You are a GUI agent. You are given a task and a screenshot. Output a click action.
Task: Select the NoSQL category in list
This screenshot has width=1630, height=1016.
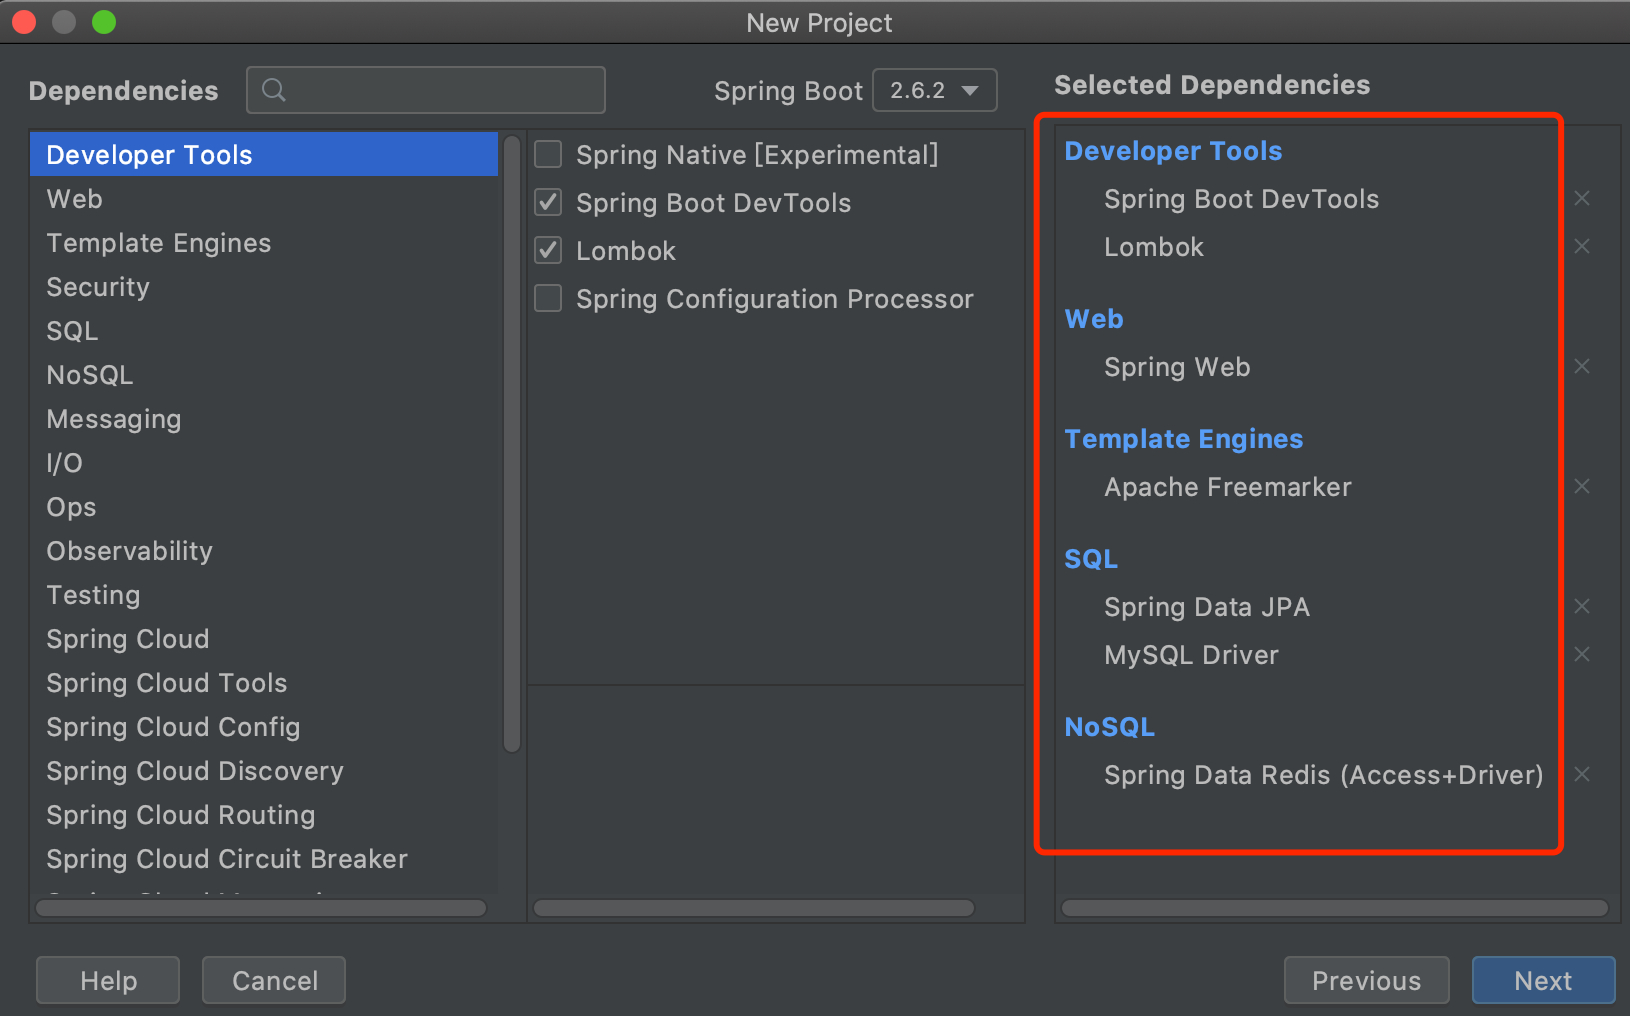[x=264, y=374]
